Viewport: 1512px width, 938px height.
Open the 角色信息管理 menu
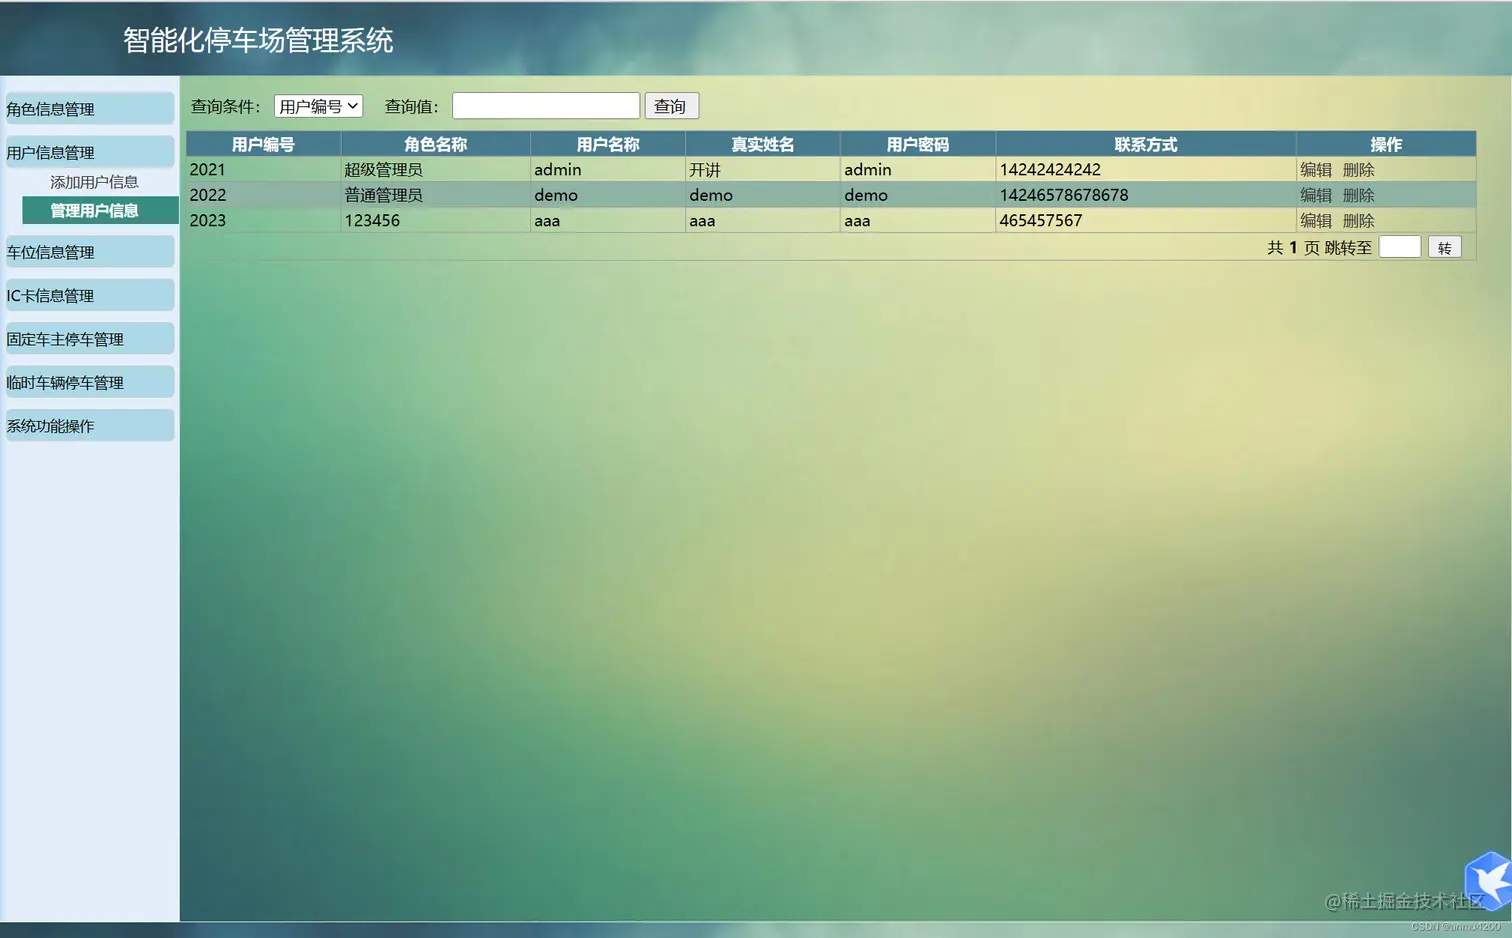coord(89,109)
